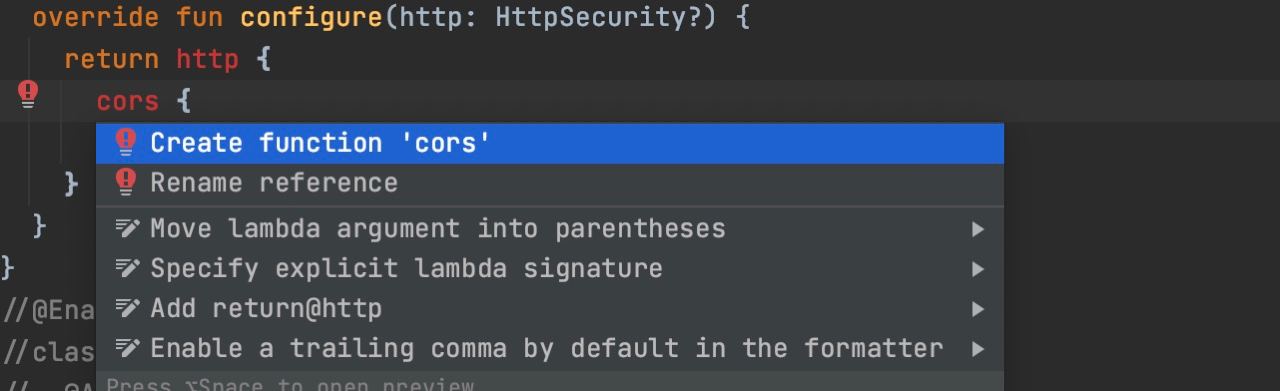Image resolution: width=1280 pixels, height=391 pixels.
Task: Expand submenu arrow for Enable a trailing comma
Action: click(977, 349)
